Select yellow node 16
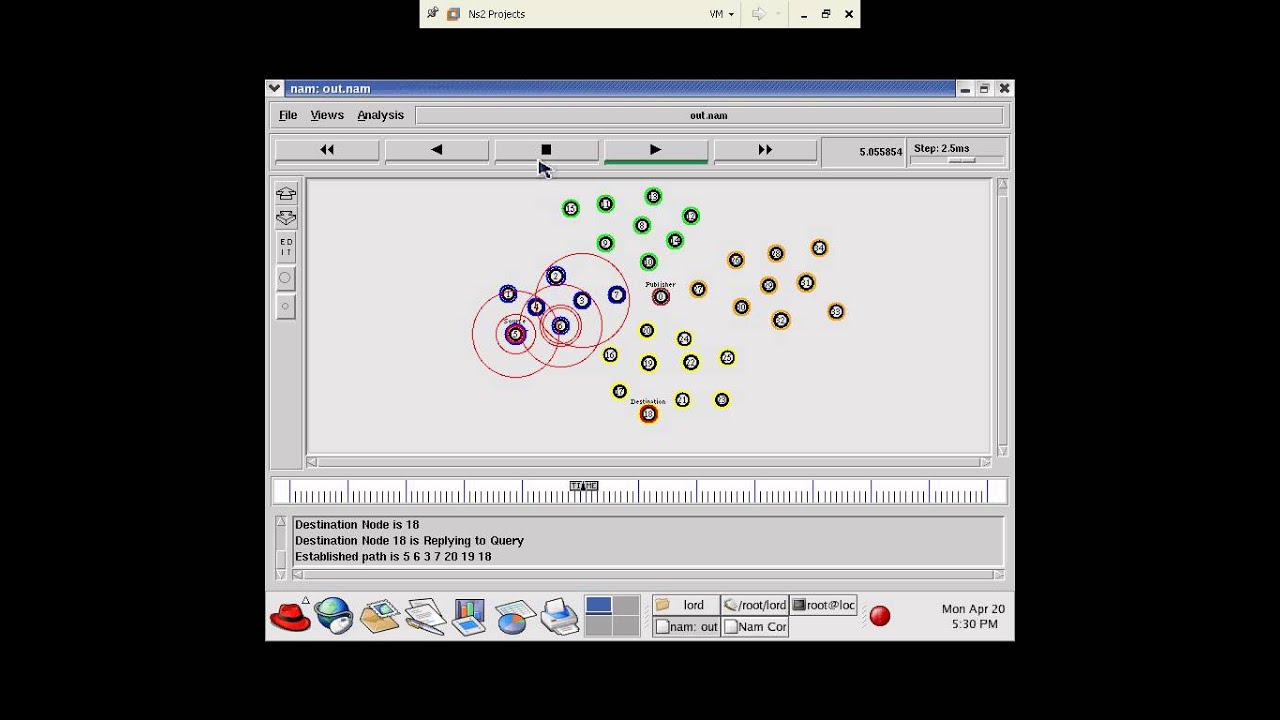 tap(610, 355)
